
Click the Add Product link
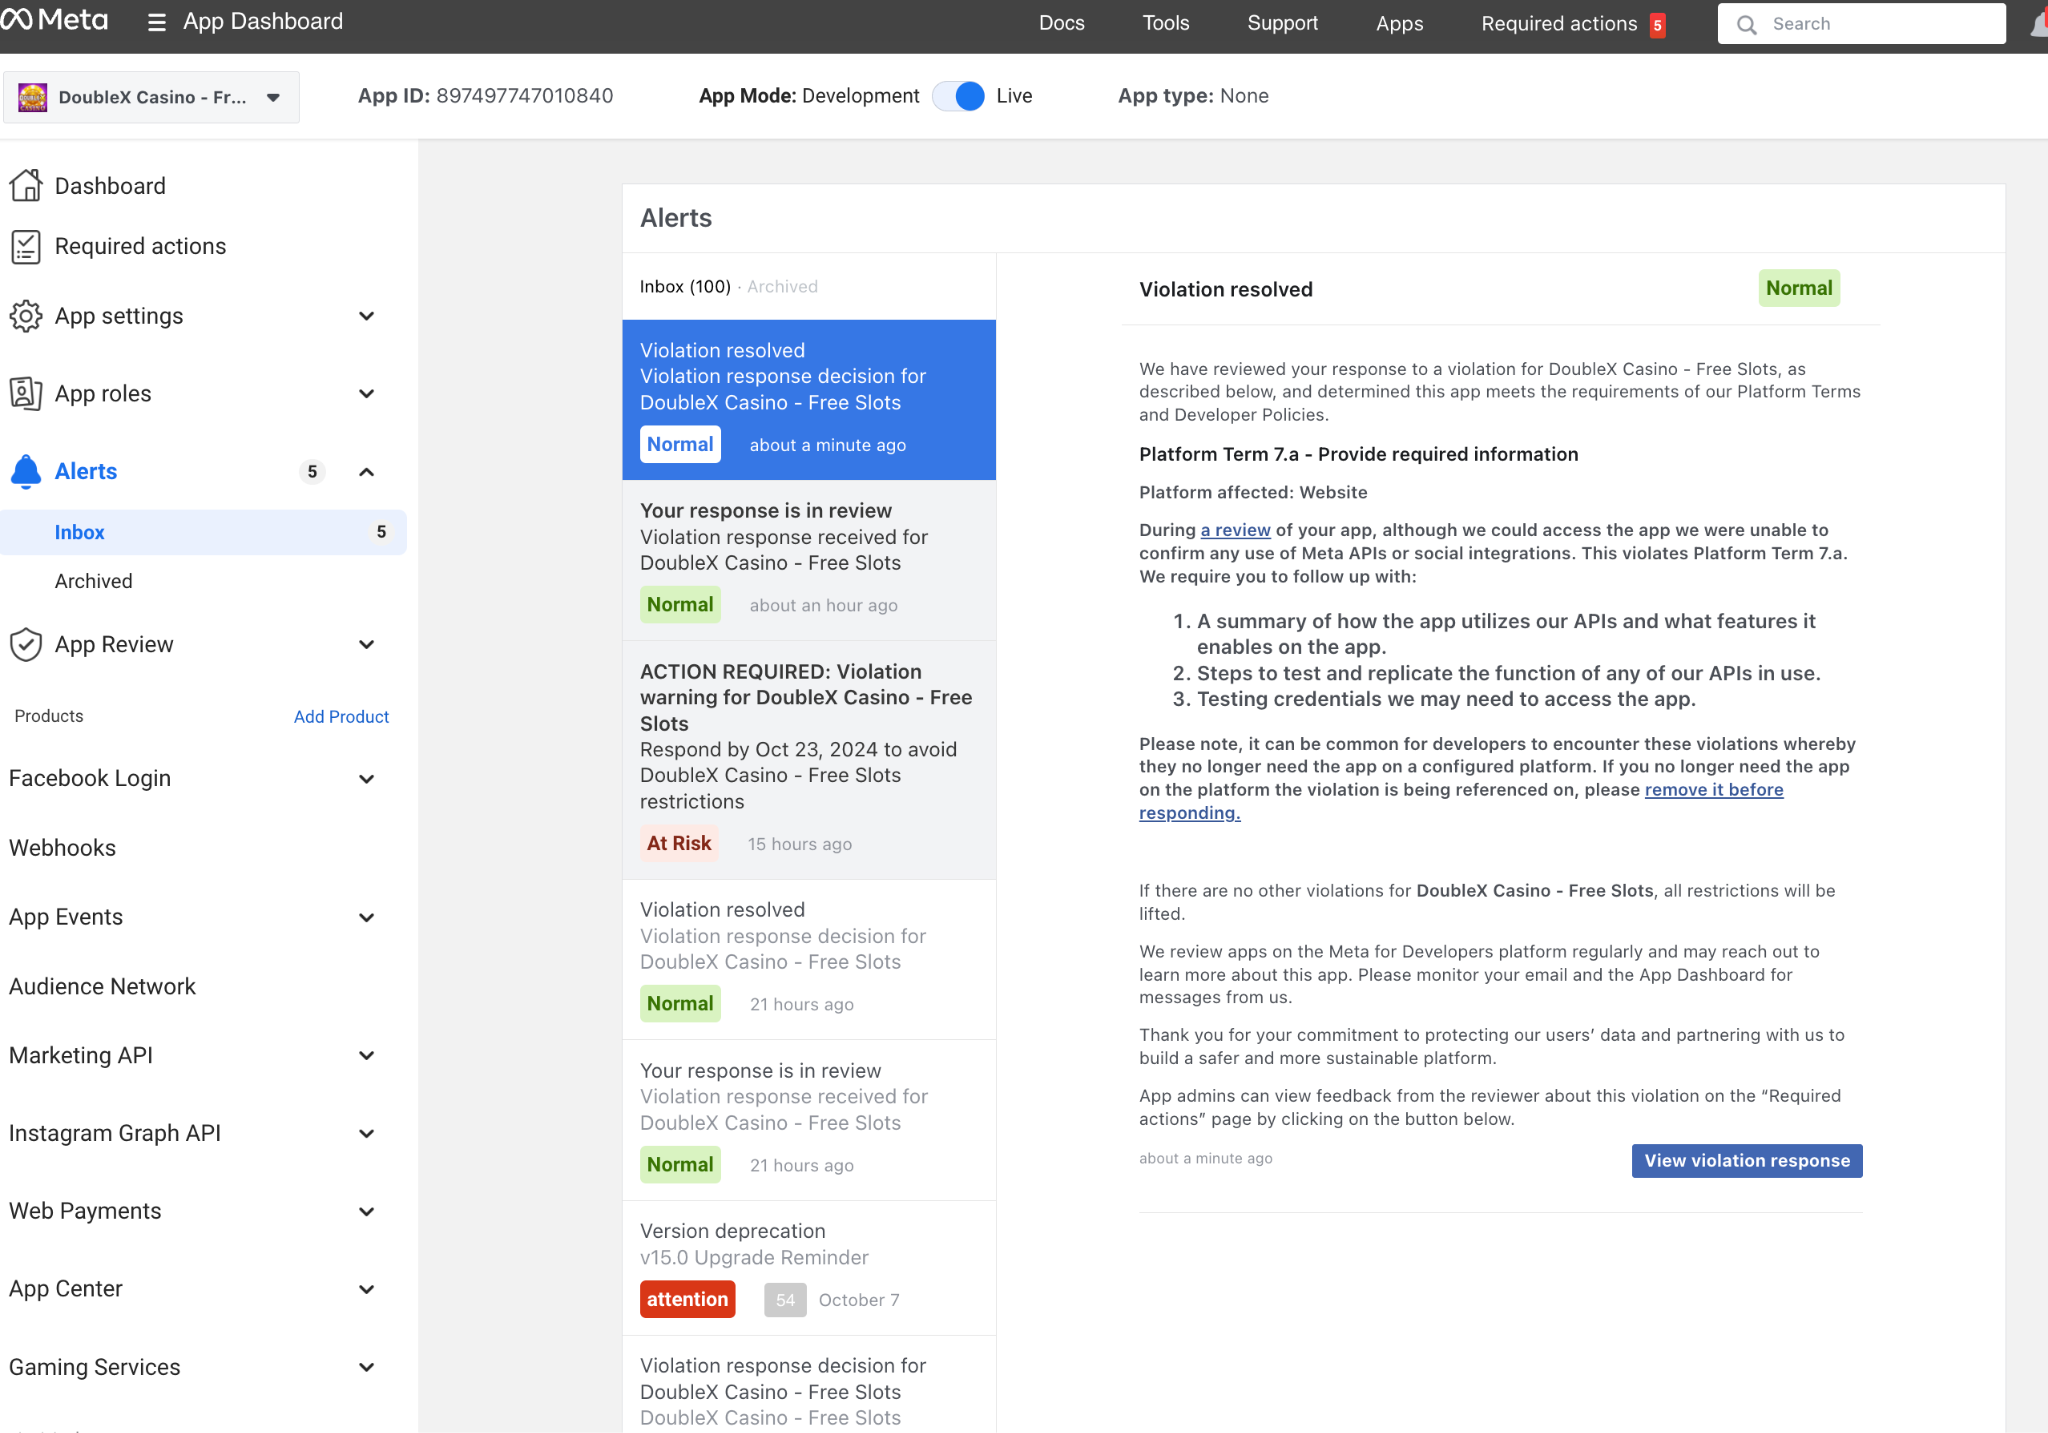click(341, 716)
